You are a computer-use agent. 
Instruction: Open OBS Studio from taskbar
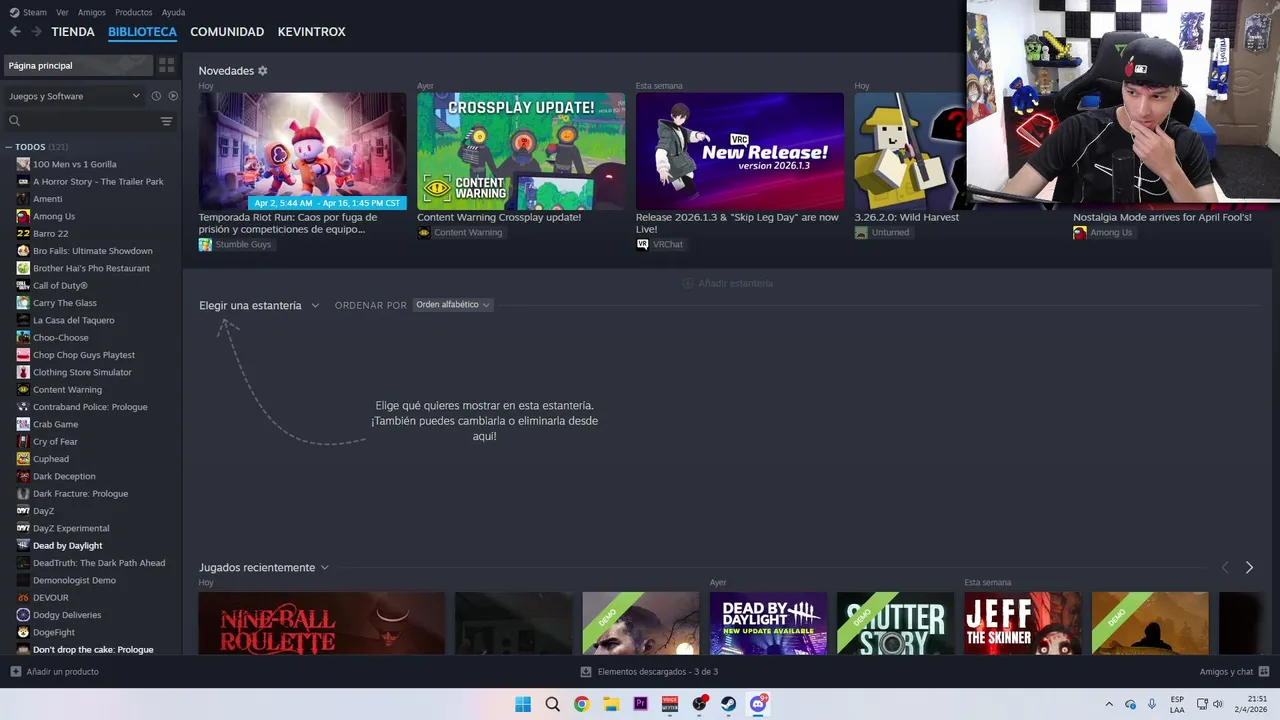click(x=699, y=704)
